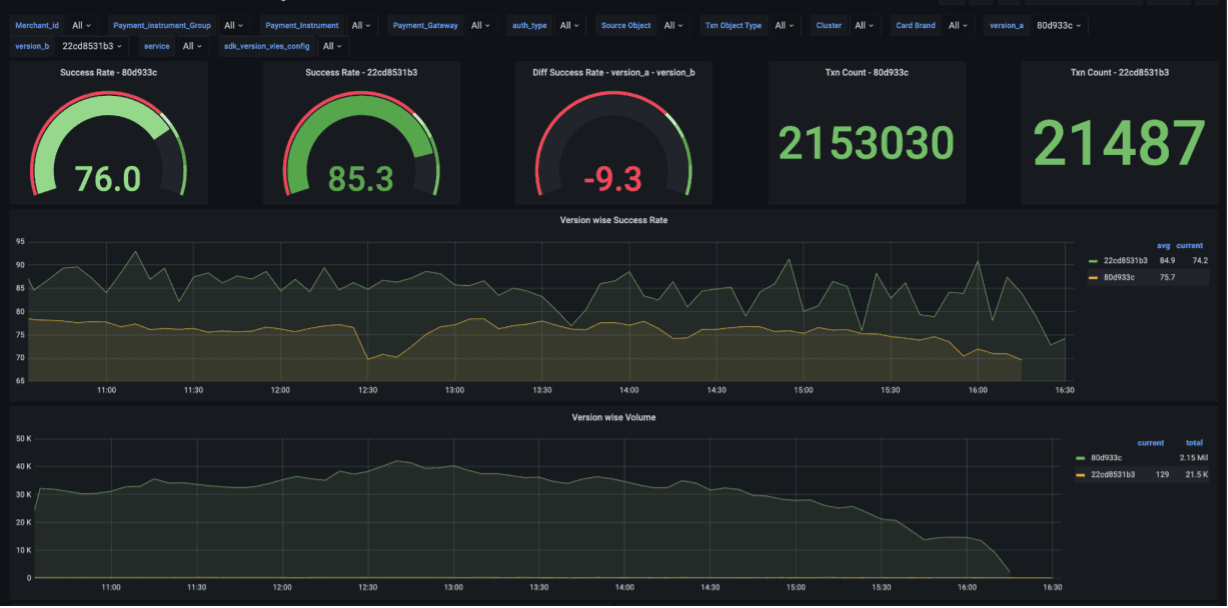Screen dimensions: 1228x608
Task: Select version_b dropdown showing 22cd8531b3
Action: [x=92, y=46]
